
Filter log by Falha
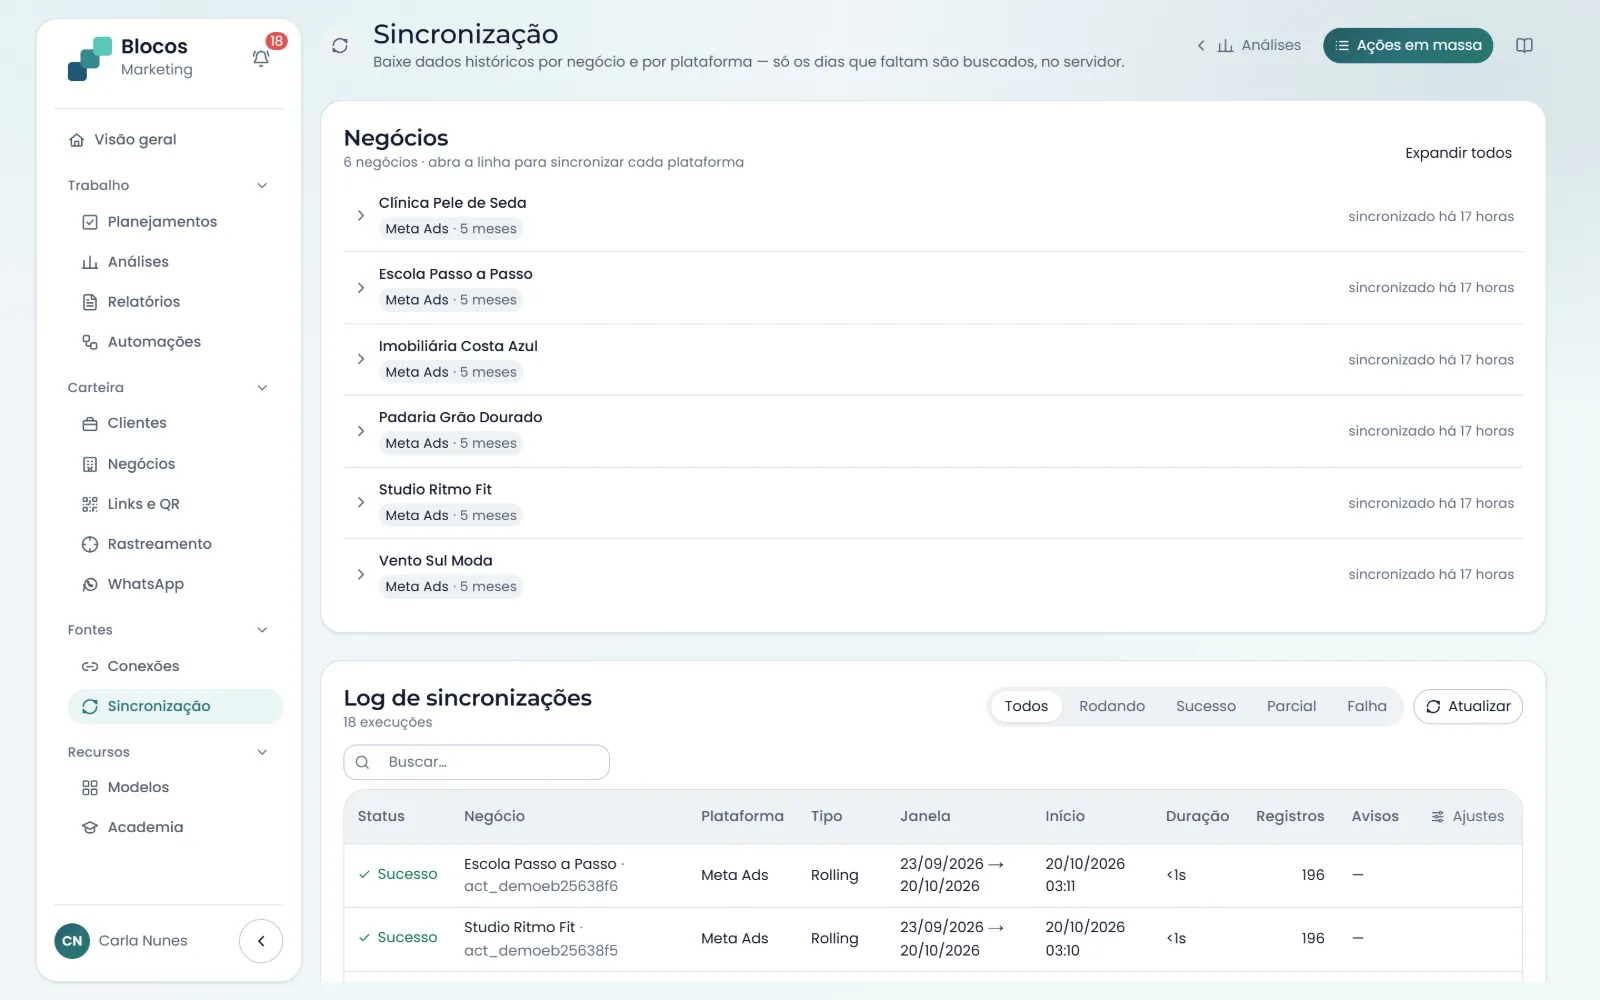pyautogui.click(x=1366, y=706)
